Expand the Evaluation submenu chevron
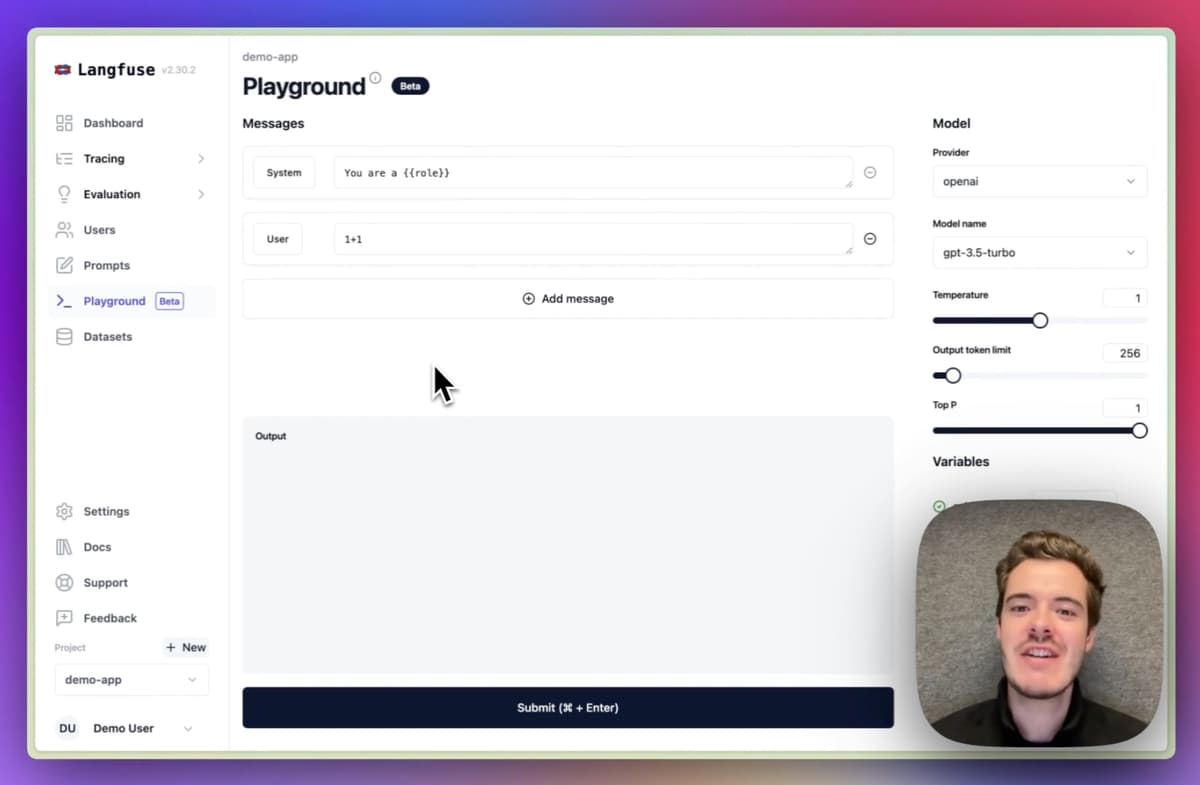 (201, 194)
